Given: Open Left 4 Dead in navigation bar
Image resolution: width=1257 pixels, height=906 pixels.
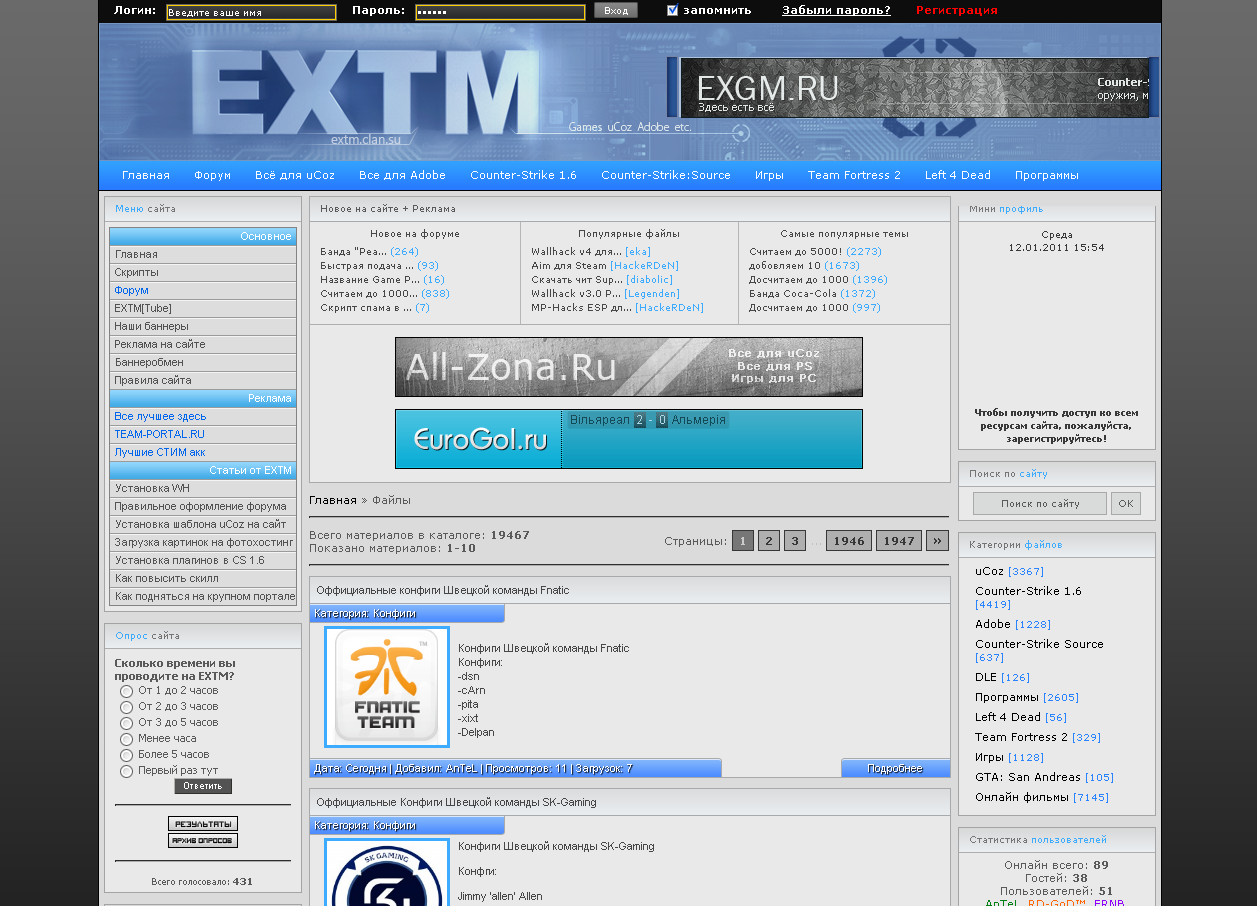Looking at the screenshot, I should [x=958, y=175].
